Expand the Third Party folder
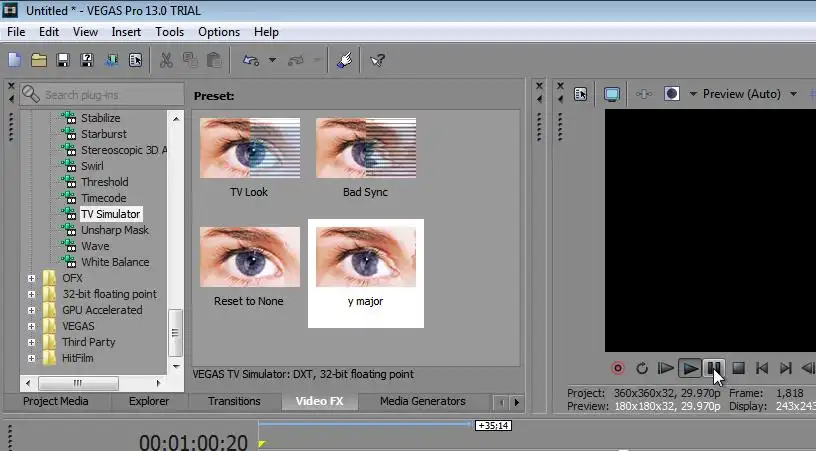816x451 pixels. [32, 342]
